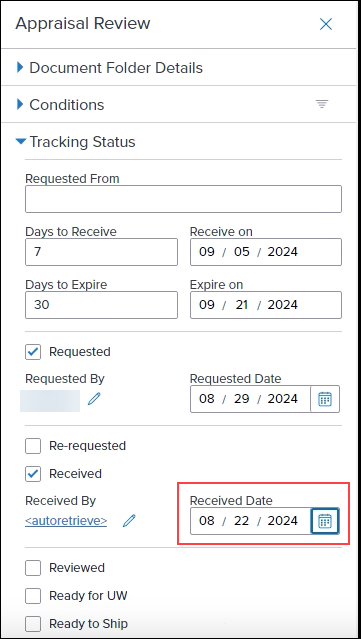
Task: Edit Received By with the pencil icon
Action: [x=129, y=520]
